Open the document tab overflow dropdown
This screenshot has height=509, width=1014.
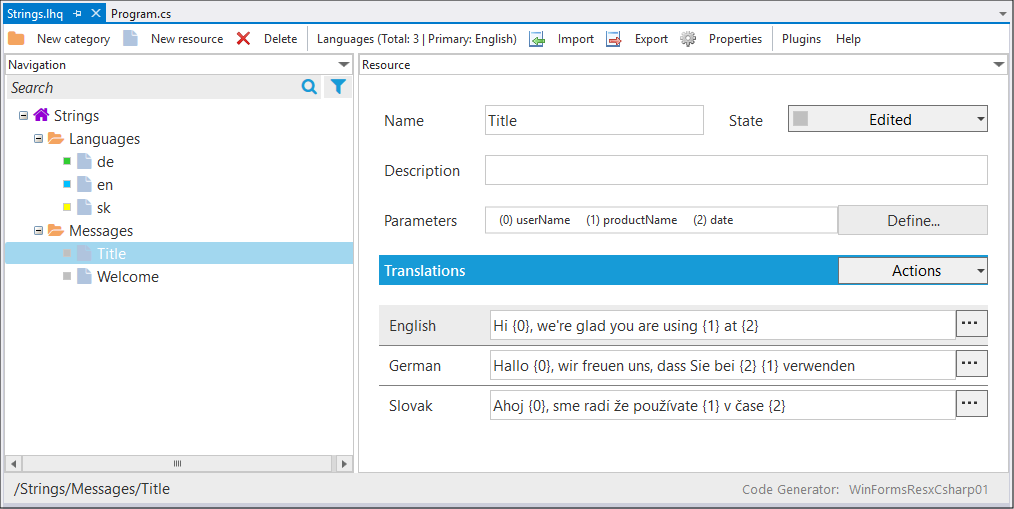pos(1003,14)
